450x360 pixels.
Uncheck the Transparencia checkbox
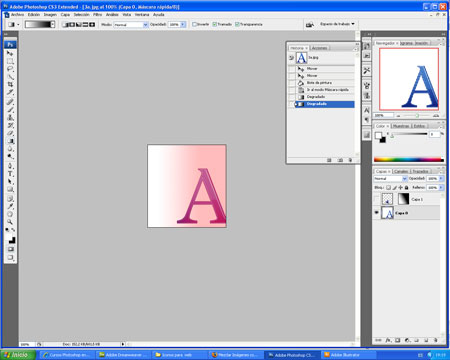click(237, 24)
